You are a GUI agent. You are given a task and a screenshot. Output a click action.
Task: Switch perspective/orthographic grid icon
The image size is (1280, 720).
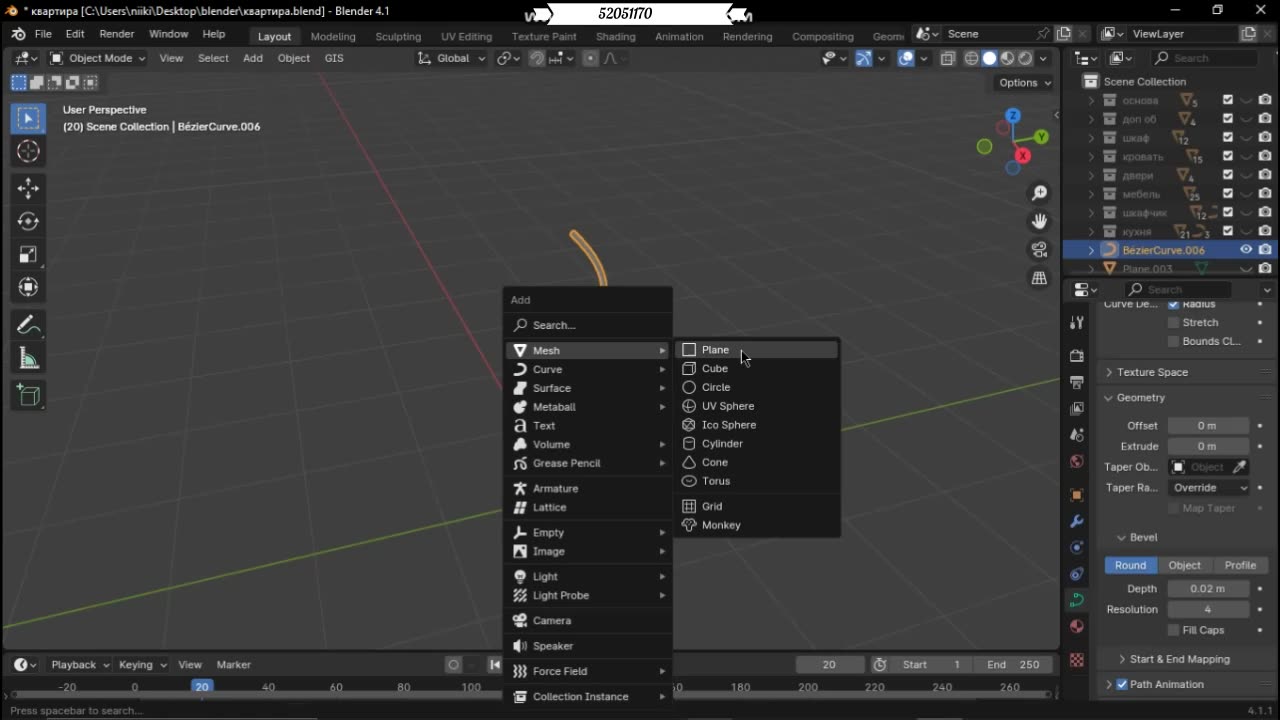[x=1040, y=278]
